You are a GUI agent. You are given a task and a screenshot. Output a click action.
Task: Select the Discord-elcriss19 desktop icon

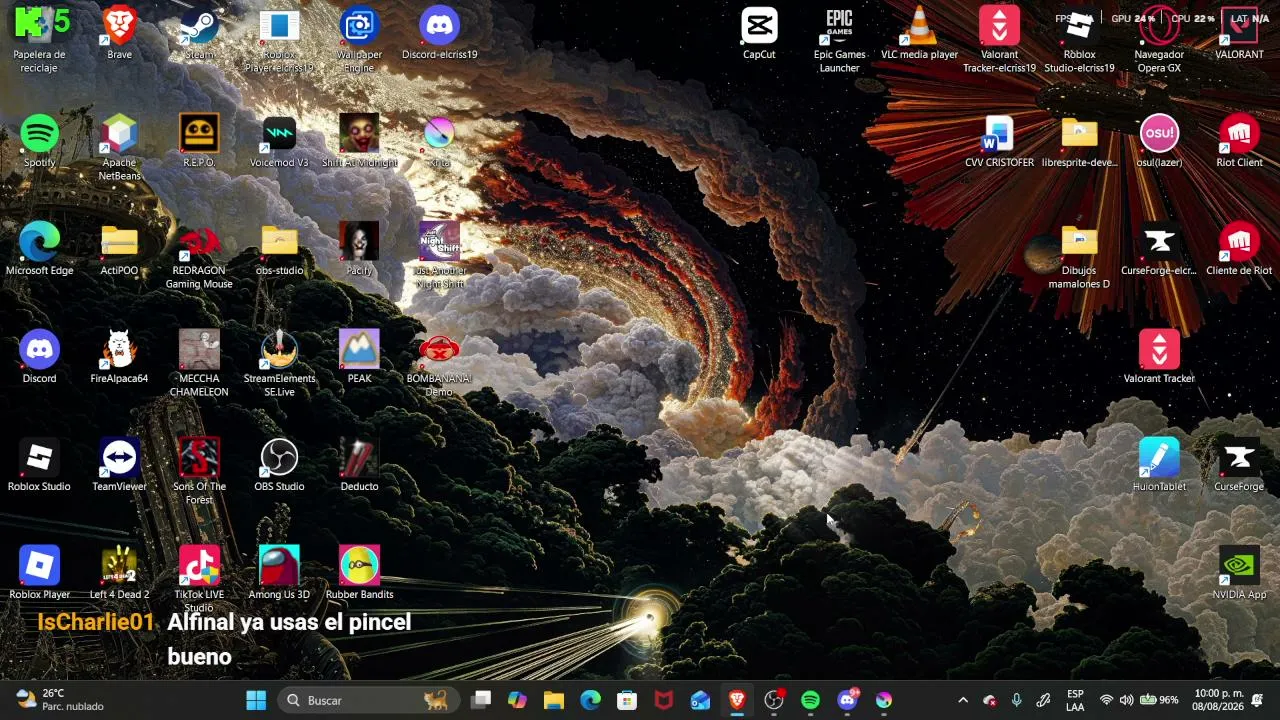tap(439, 33)
